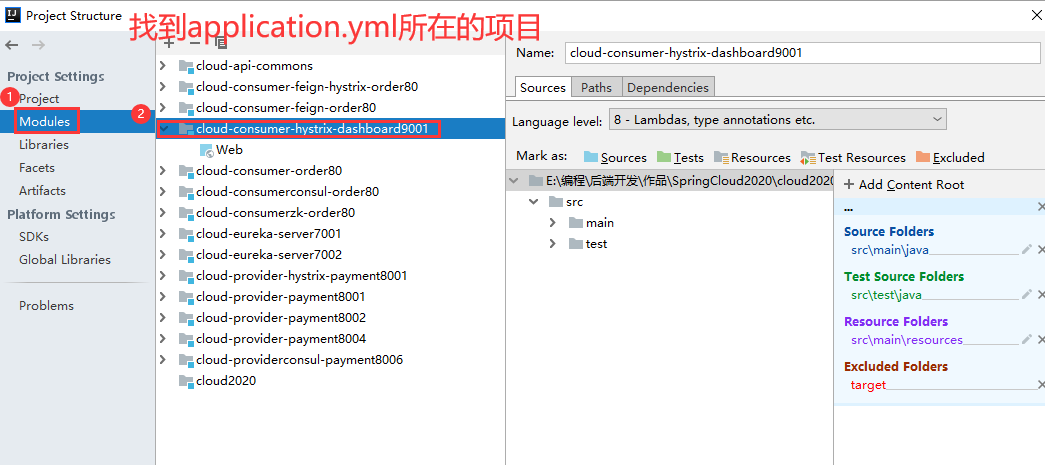This screenshot has height=465, width=1045.
Task: Open Artifacts in sidebar
Action: [x=43, y=191]
